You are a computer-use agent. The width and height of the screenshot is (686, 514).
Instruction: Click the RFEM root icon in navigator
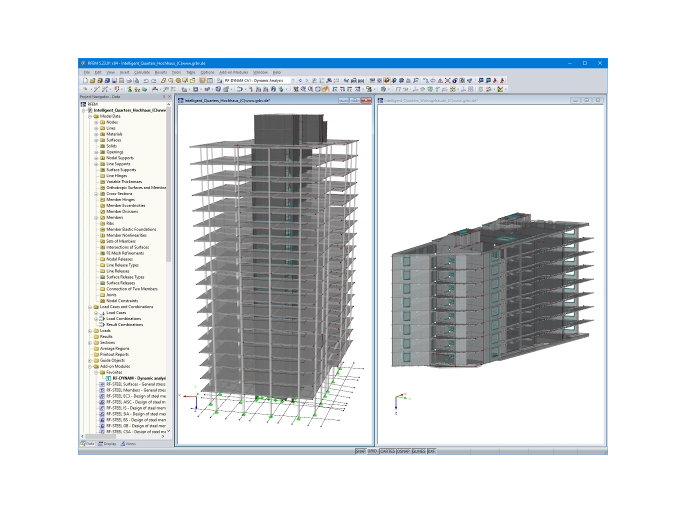click(x=83, y=104)
